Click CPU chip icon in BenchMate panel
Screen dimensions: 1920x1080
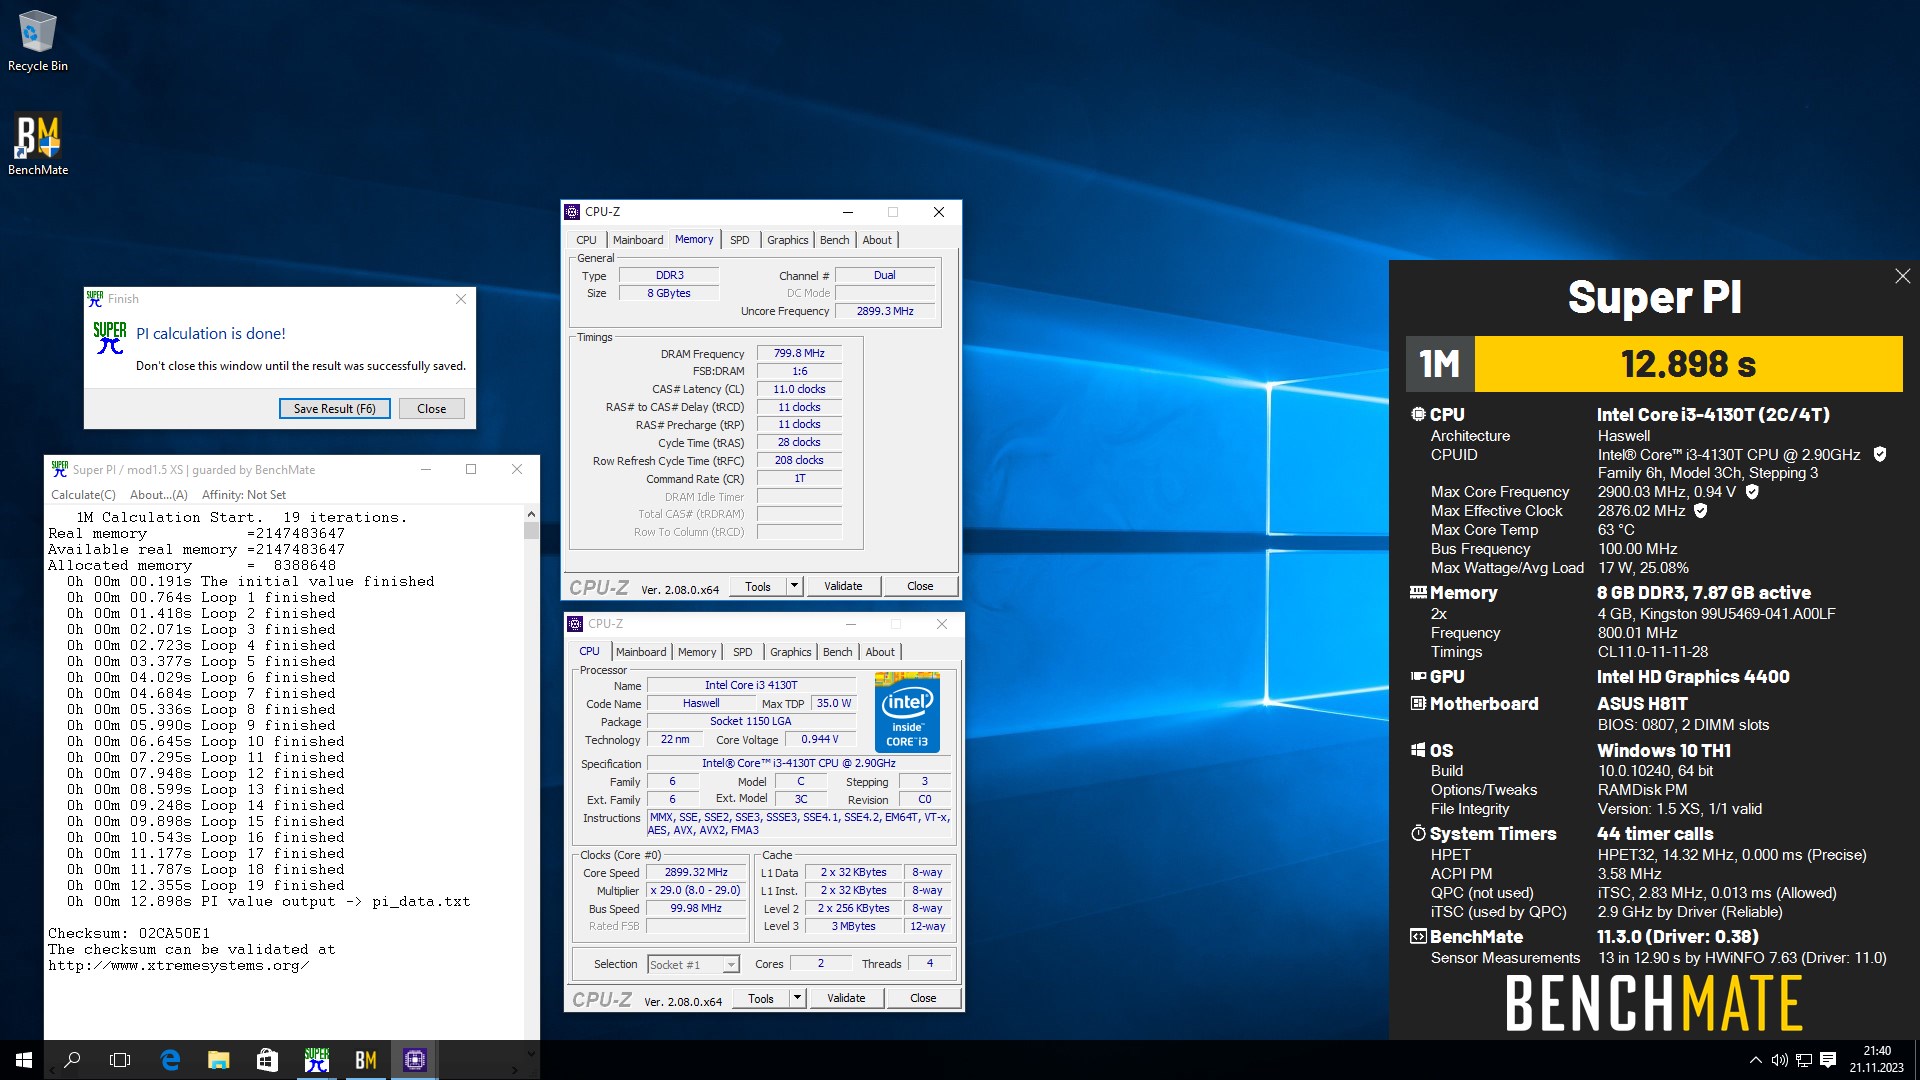click(x=1418, y=414)
